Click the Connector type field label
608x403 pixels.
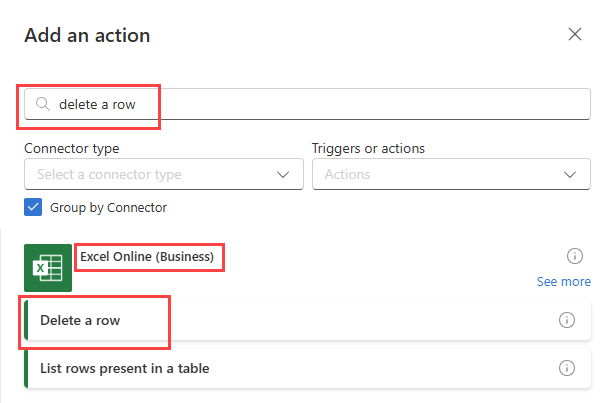pyautogui.click(x=72, y=148)
